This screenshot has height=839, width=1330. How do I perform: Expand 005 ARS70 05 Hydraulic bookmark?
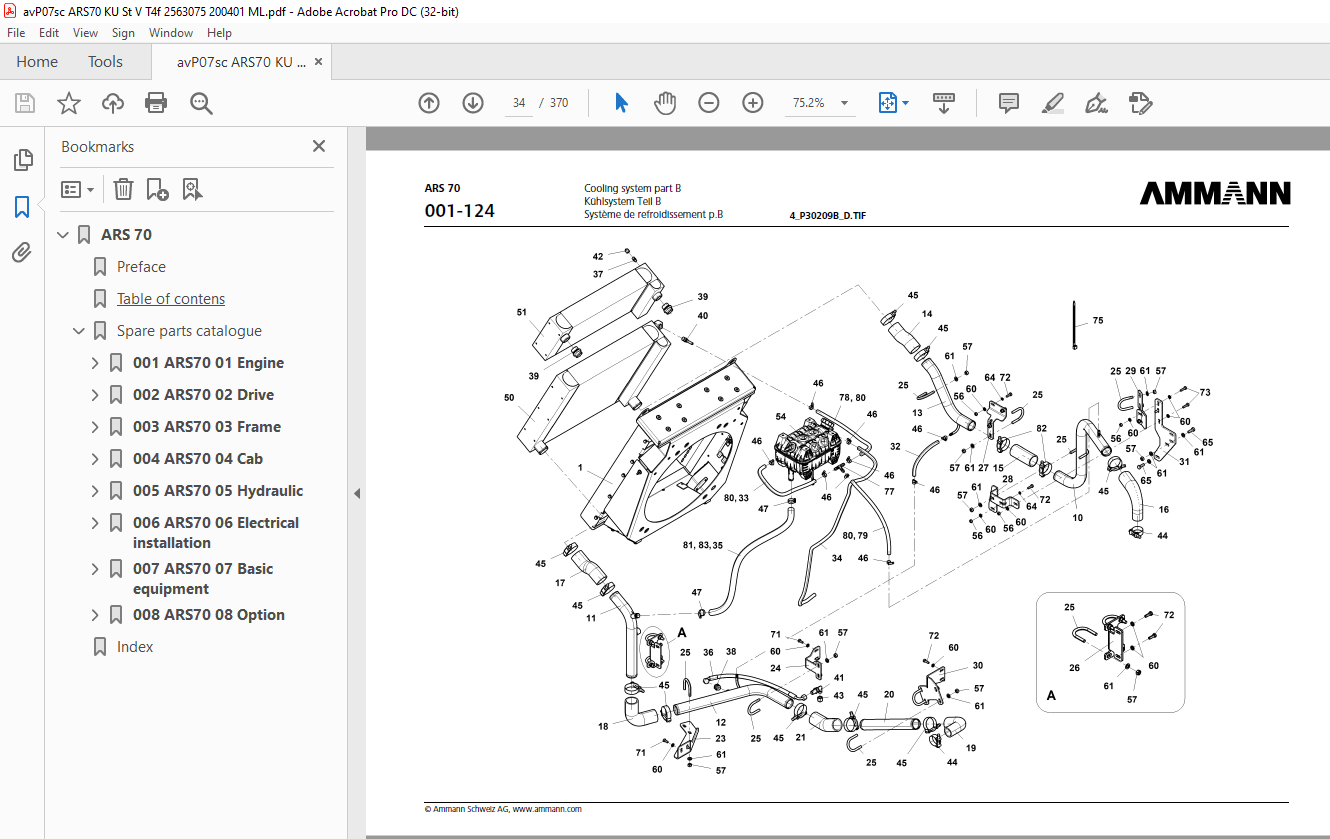click(x=96, y=491)
